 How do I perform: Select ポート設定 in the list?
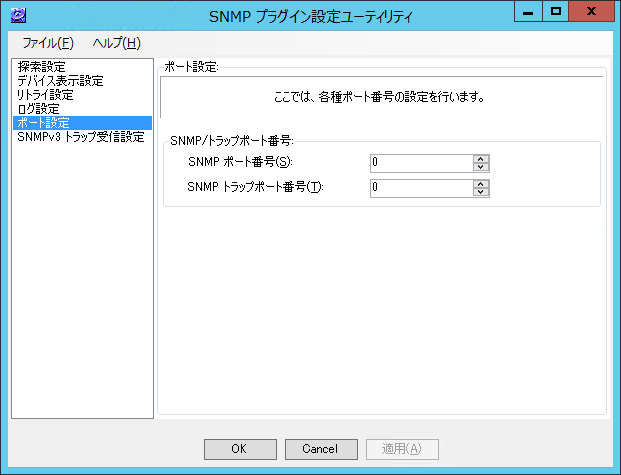click(82, 123)
